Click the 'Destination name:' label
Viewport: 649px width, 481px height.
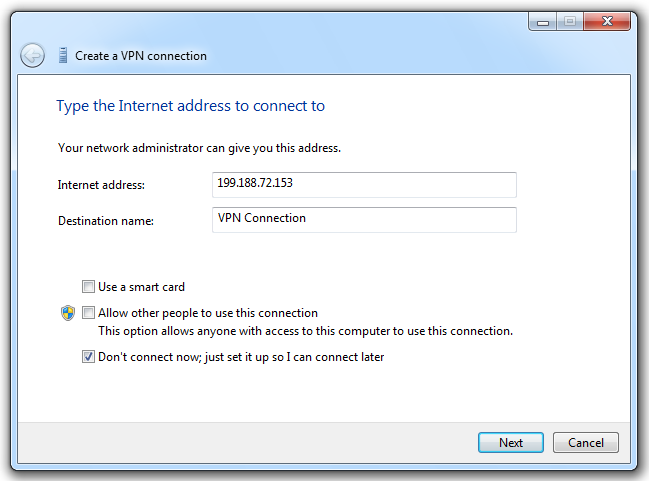point(106,221)
